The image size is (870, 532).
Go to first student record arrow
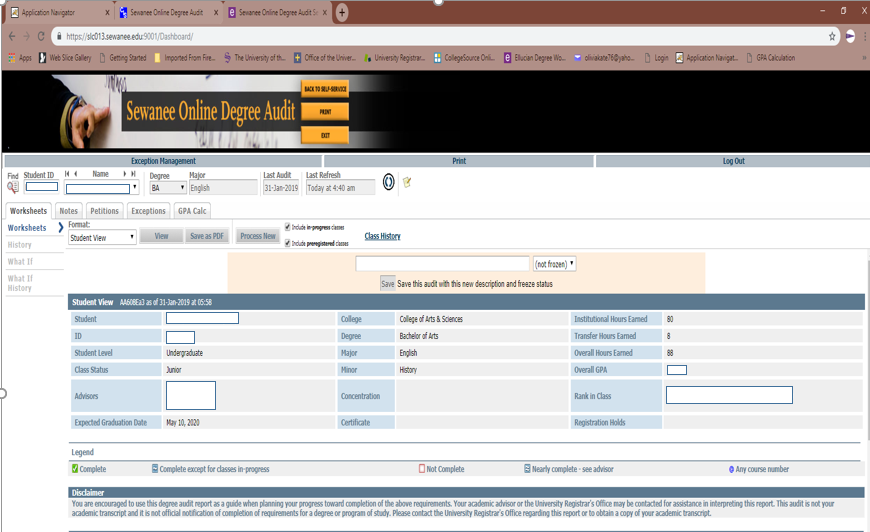coord(68,174)
